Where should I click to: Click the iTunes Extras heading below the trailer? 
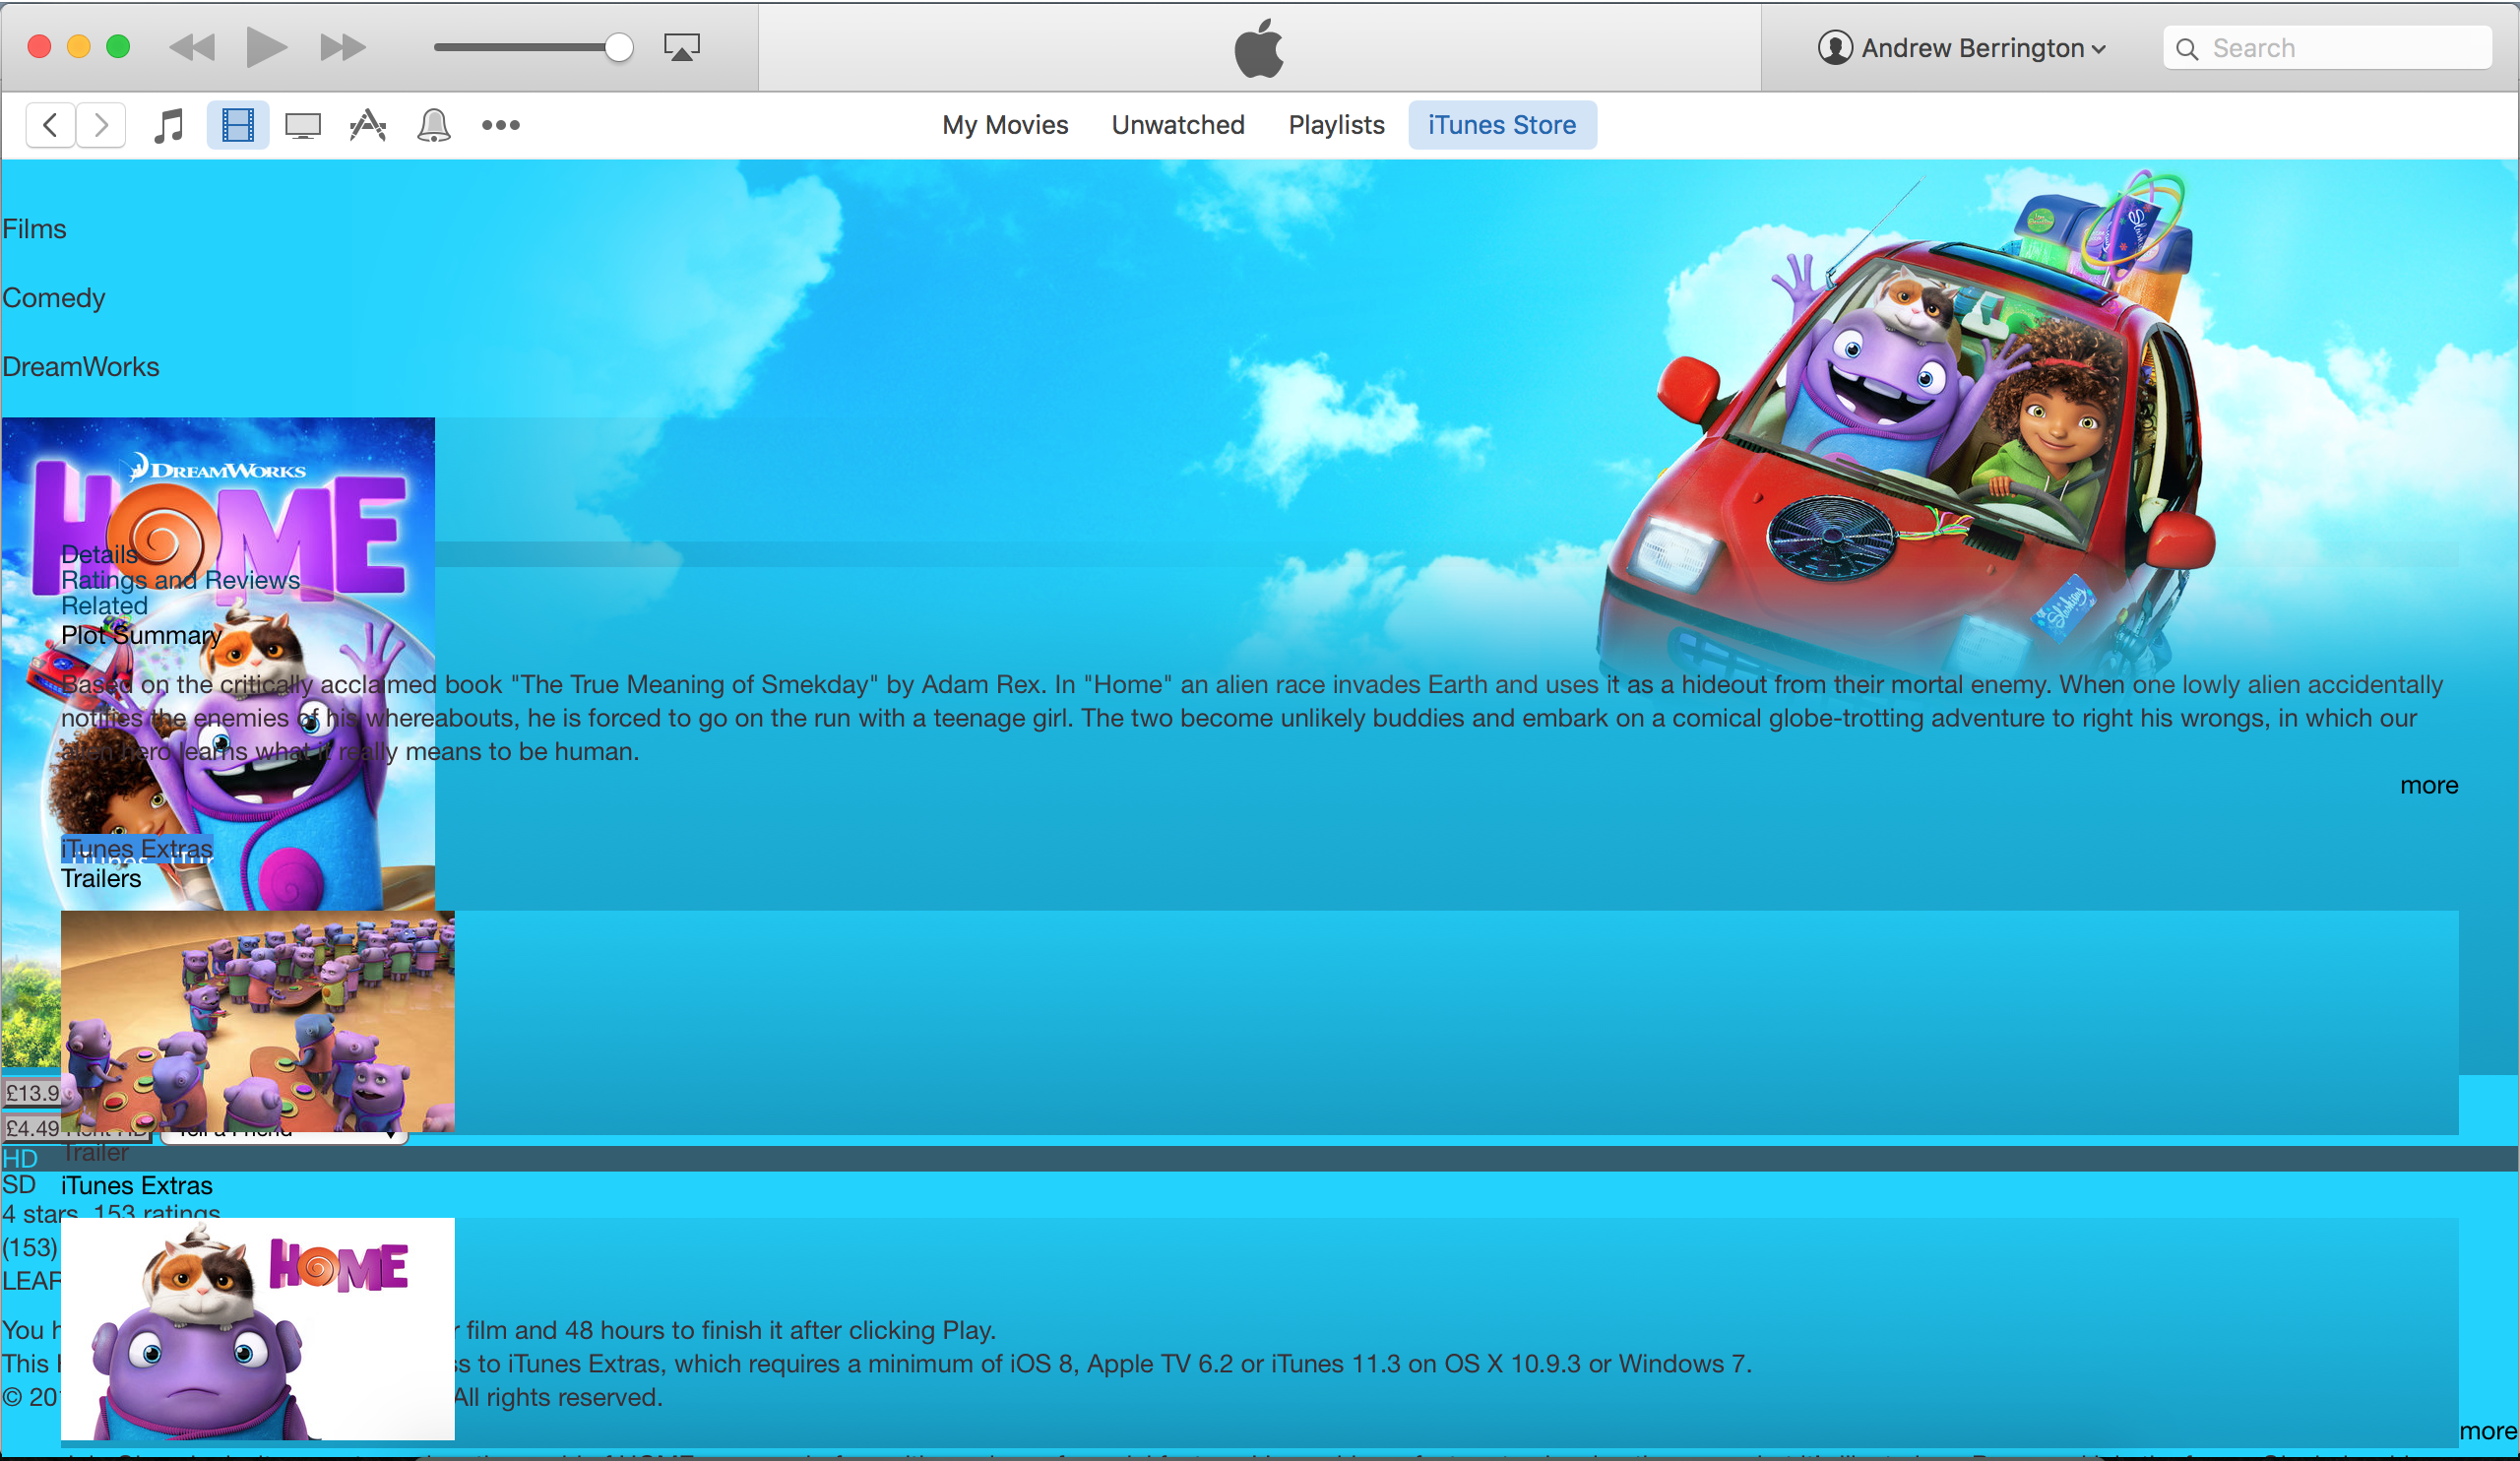(137, 1185)
